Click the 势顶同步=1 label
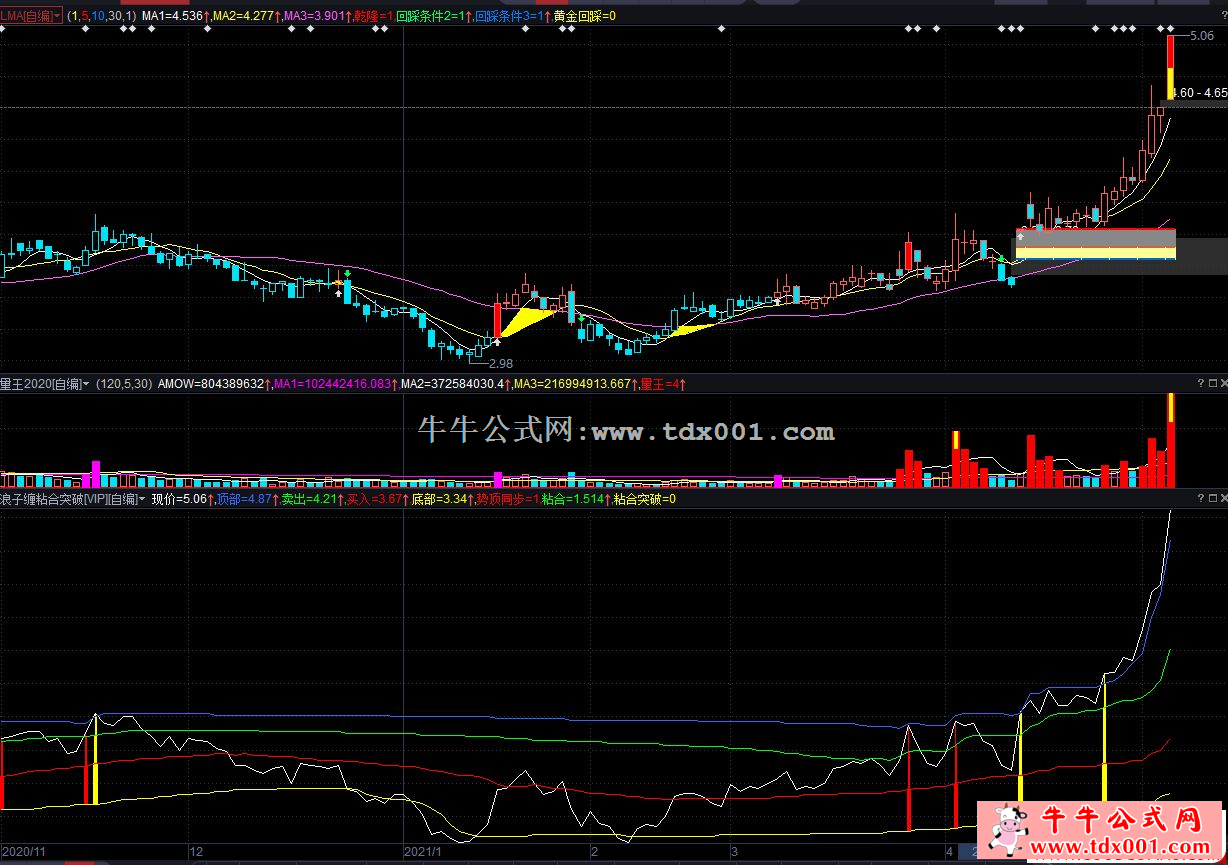Viewport: 1228px width, 865px height. tap(507, 498)
